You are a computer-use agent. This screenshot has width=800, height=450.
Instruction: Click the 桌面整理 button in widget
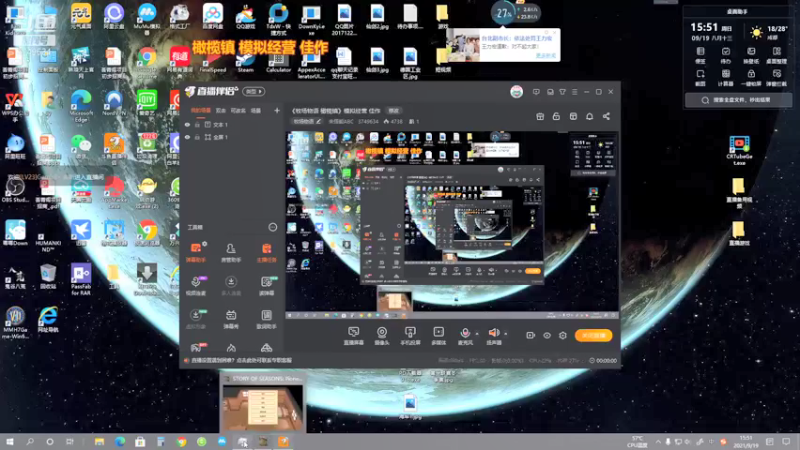click(777, 55)
